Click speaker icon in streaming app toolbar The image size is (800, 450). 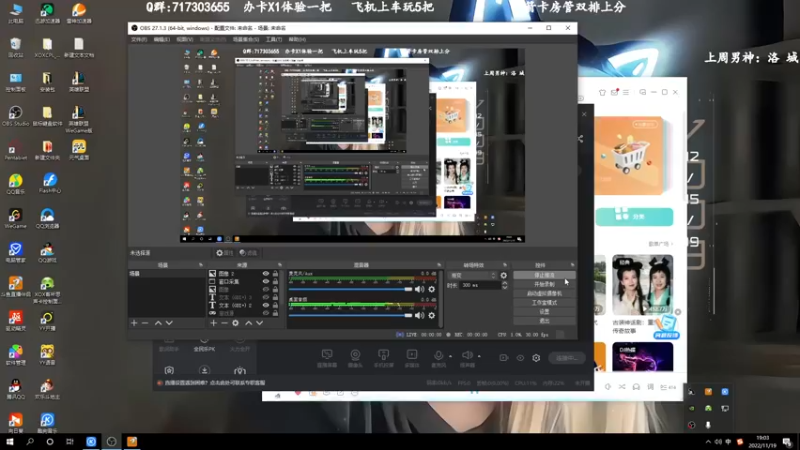click(x=467, y=355)
